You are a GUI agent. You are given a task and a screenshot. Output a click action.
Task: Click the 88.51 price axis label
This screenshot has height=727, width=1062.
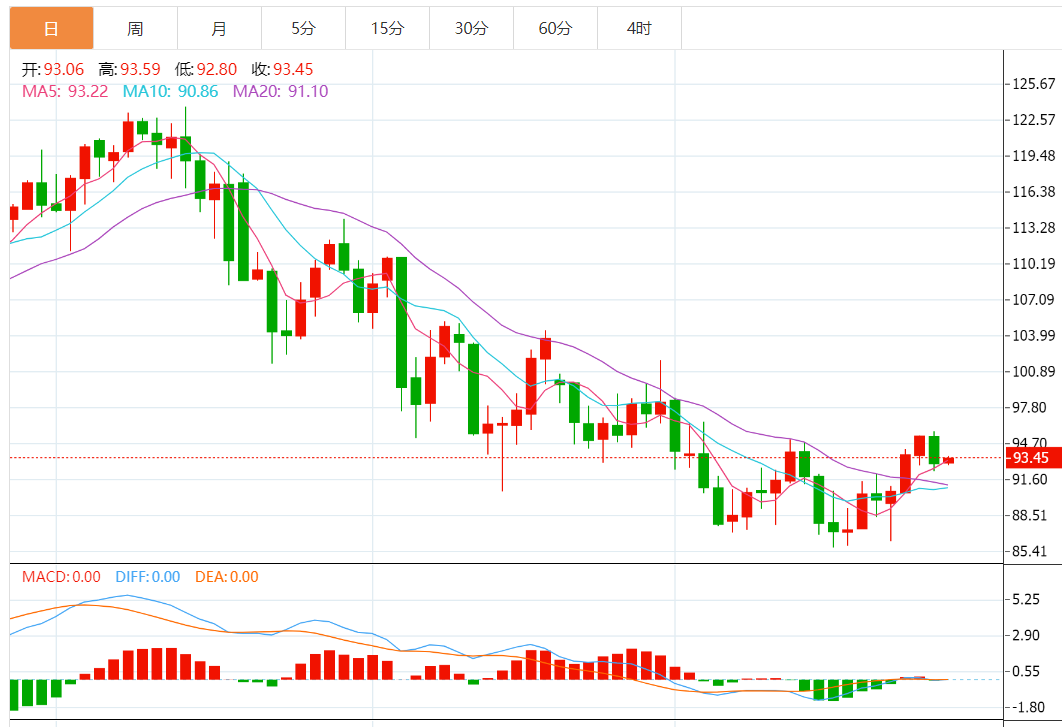1029,515
